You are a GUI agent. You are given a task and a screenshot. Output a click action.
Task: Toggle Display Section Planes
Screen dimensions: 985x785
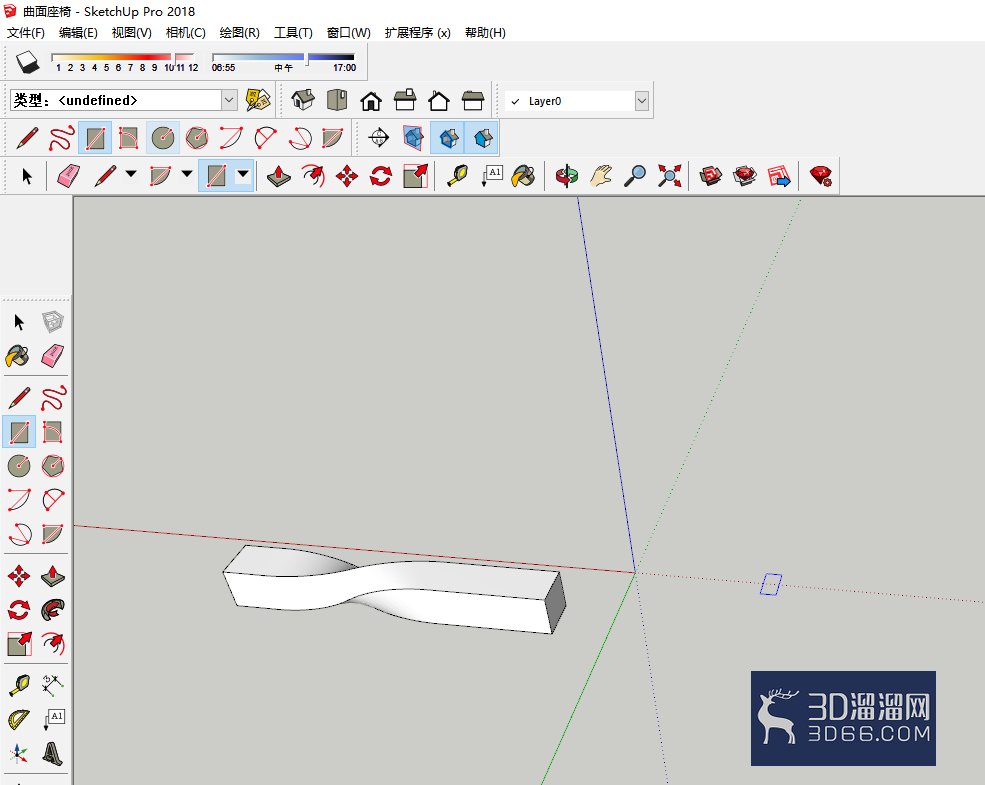[x=413, y=138]
